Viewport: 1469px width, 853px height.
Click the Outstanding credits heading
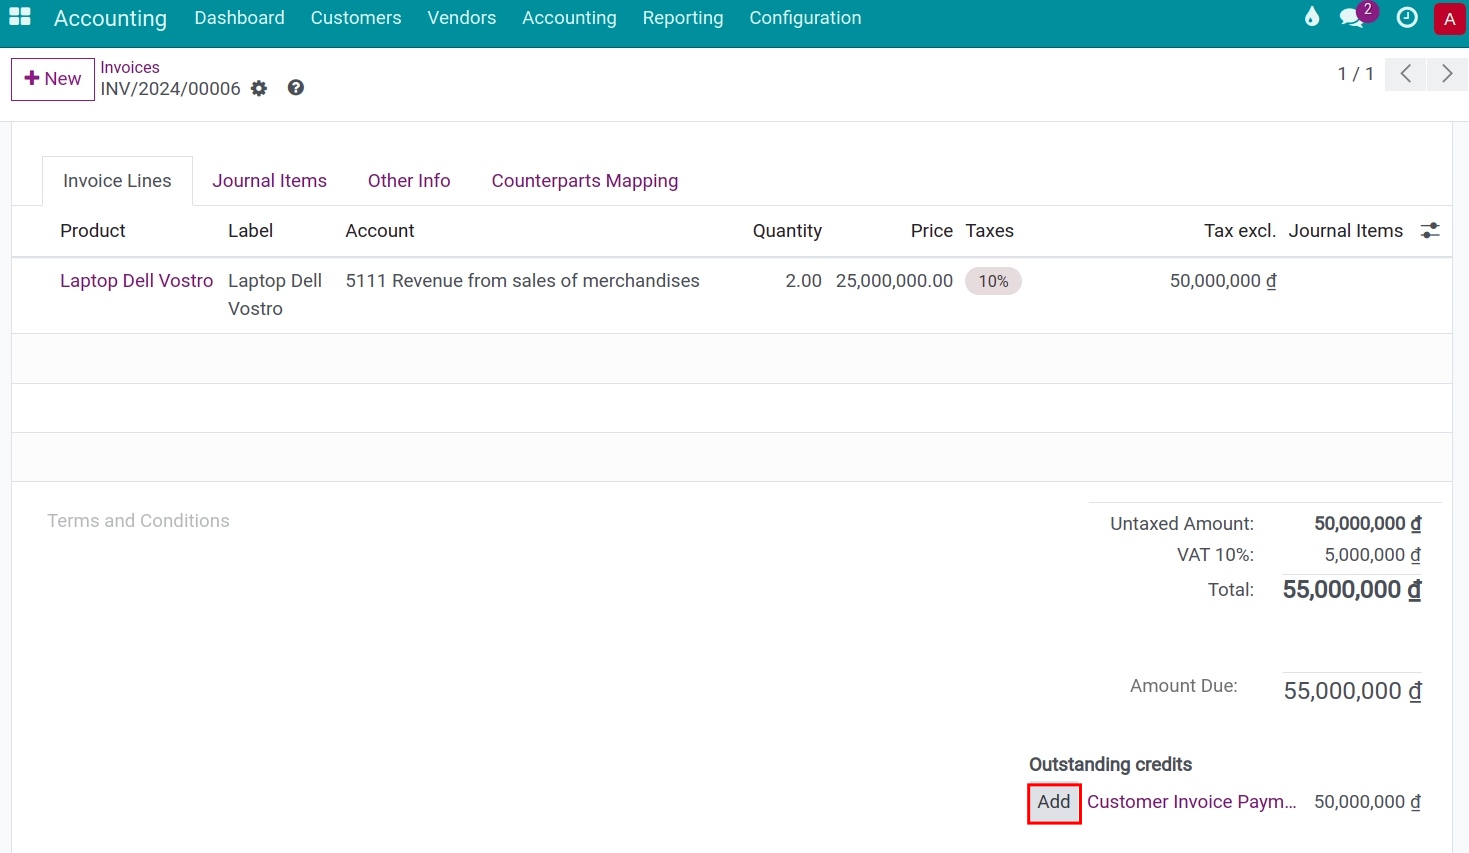pyautogui.click(x=1110, y=765)
